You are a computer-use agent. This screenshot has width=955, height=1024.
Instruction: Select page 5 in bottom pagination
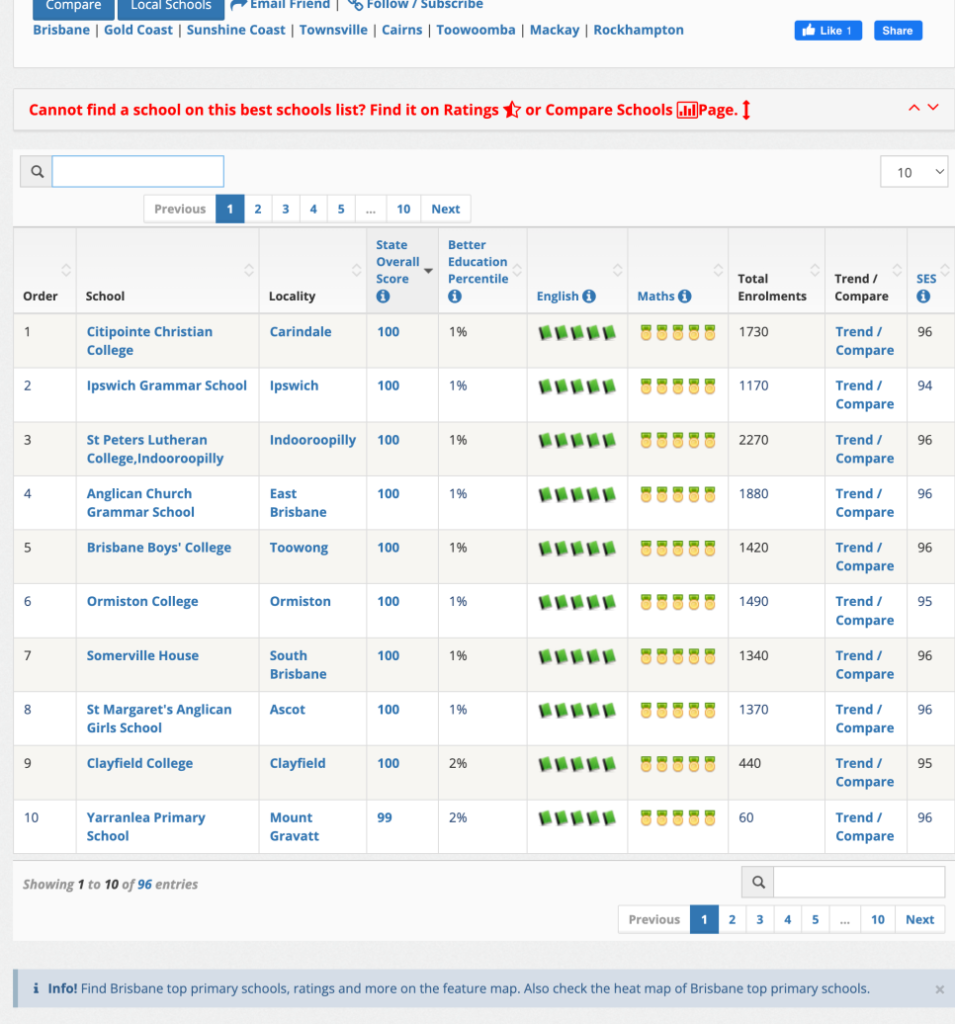tap(815, 920)
